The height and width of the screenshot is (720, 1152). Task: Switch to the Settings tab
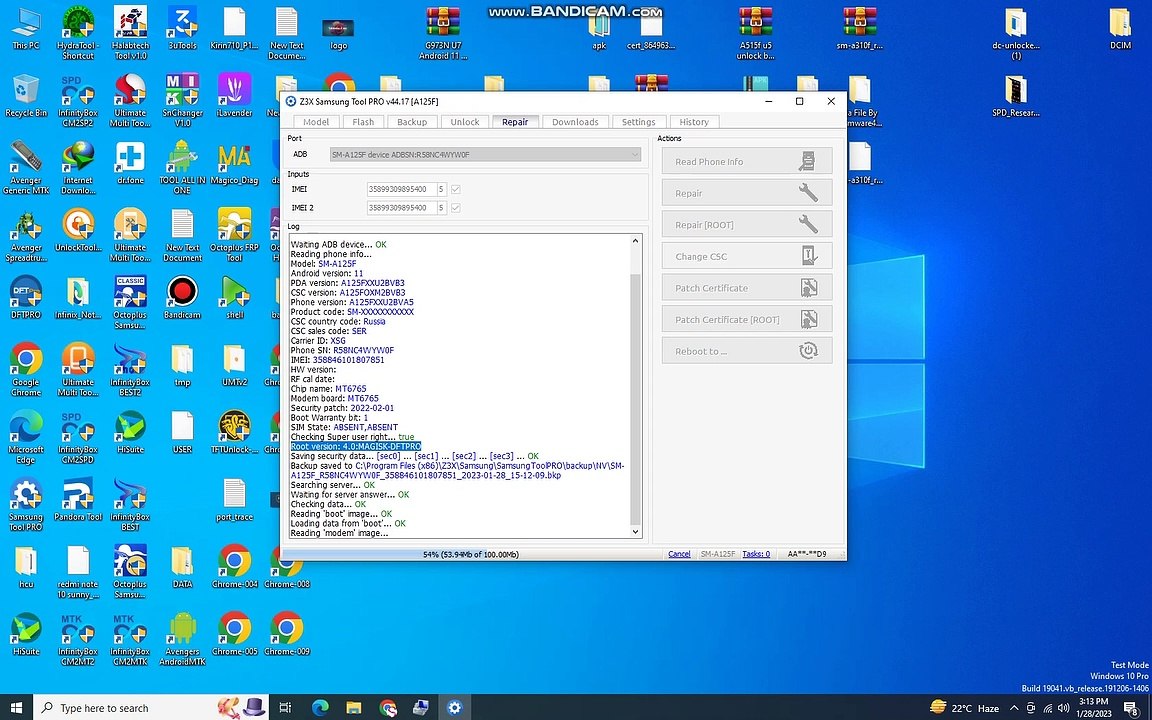coord(638,122)
